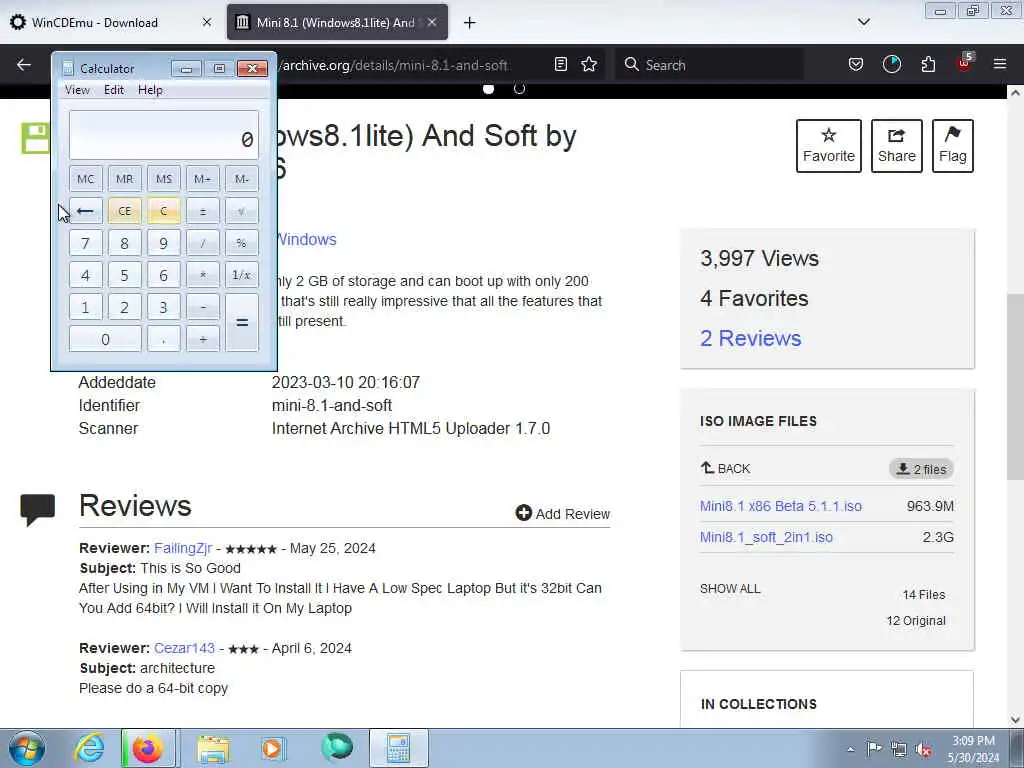Click the Favorite button
The width and height of the screenshot is (1024, 768).
(829, 146)
